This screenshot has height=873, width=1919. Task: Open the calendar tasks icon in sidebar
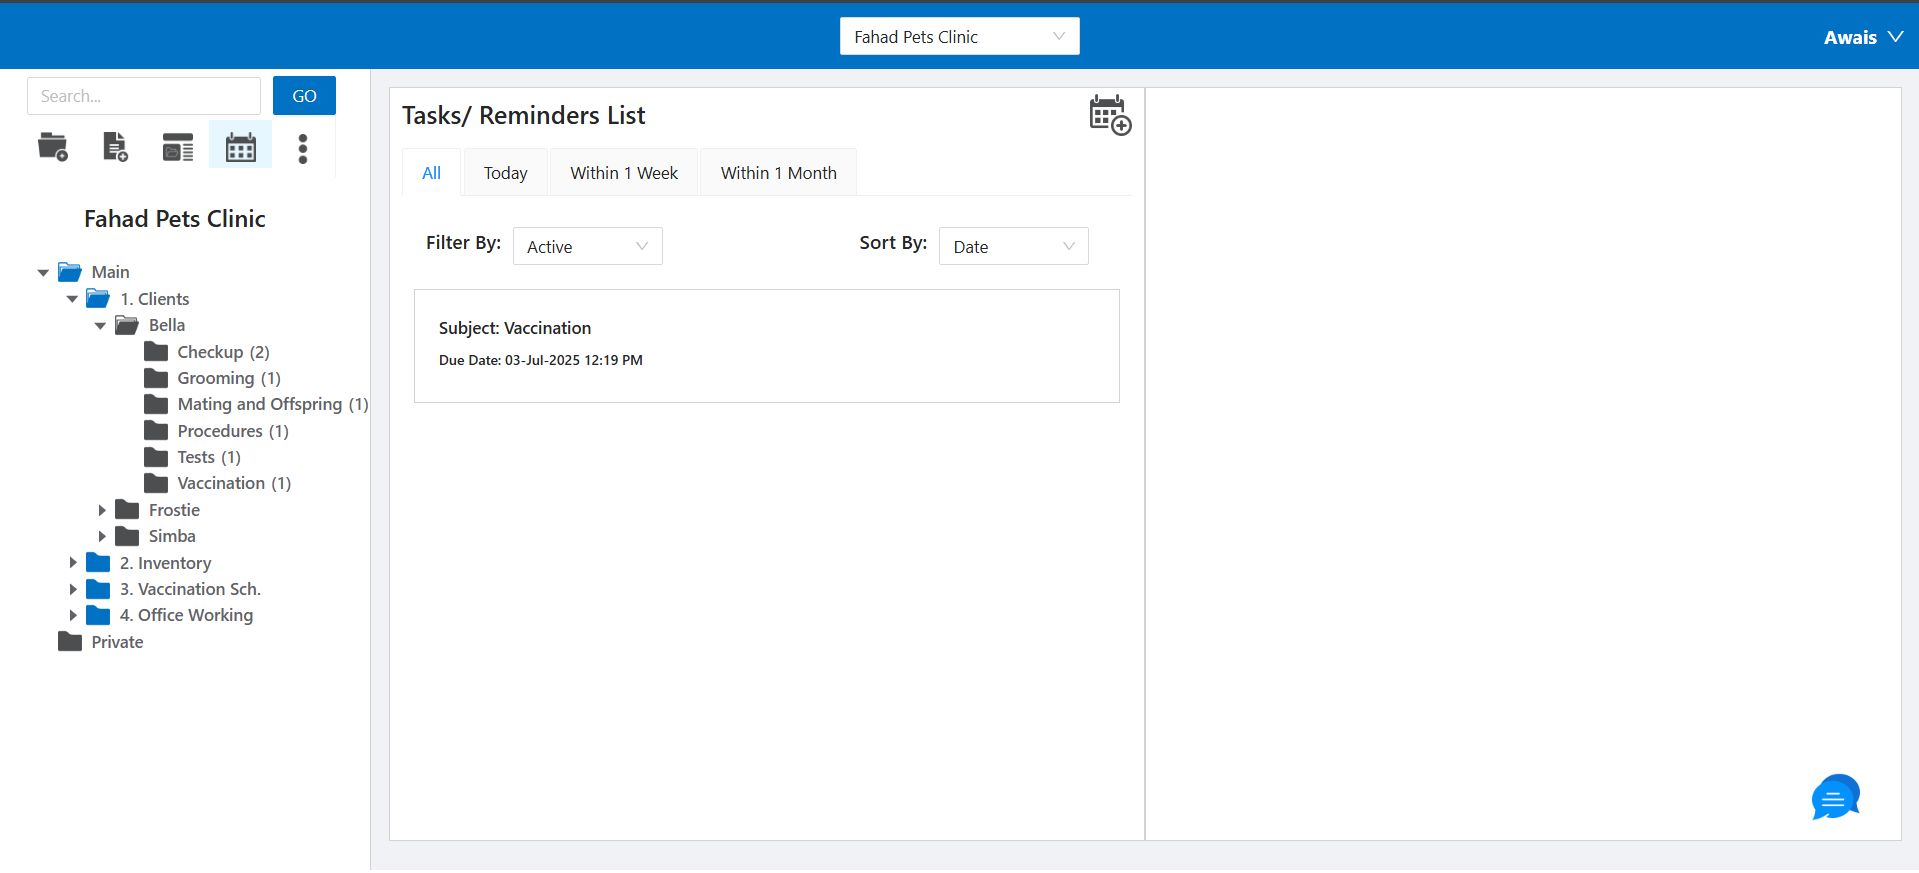(x=241, y=148)
